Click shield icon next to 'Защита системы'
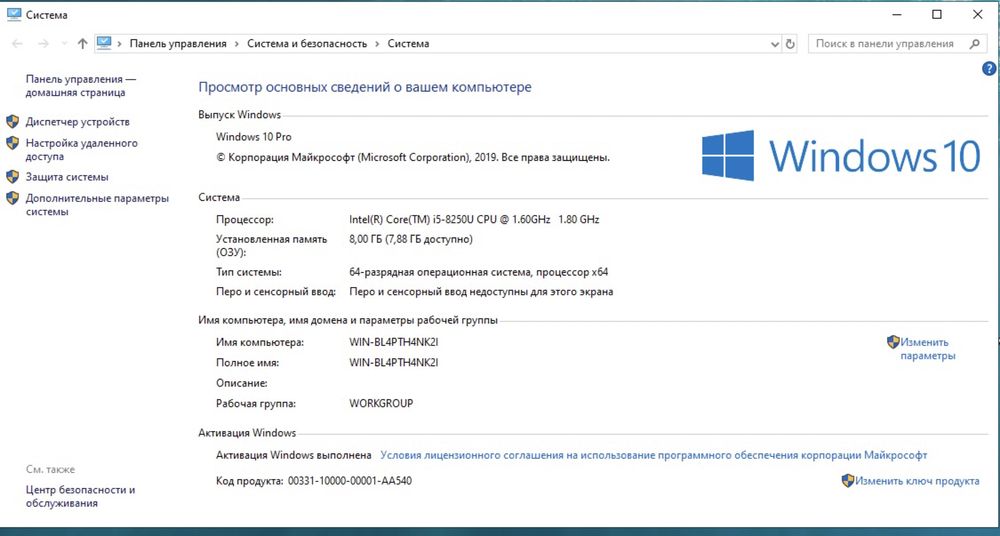1000x536 pixels. coord(12,177)
